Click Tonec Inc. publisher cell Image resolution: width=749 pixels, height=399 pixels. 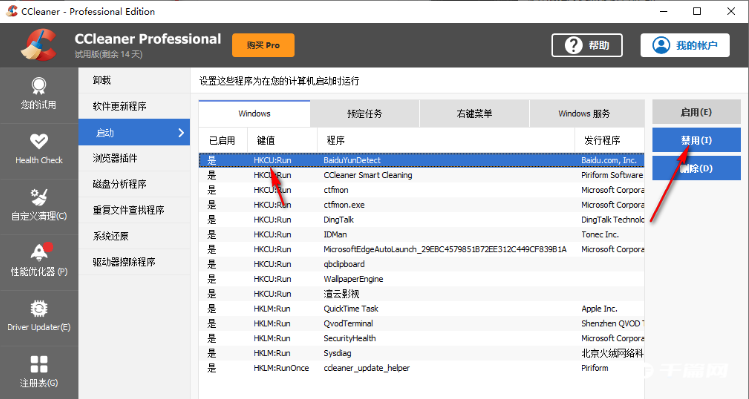pyautogui.click(x=600, y=234)
